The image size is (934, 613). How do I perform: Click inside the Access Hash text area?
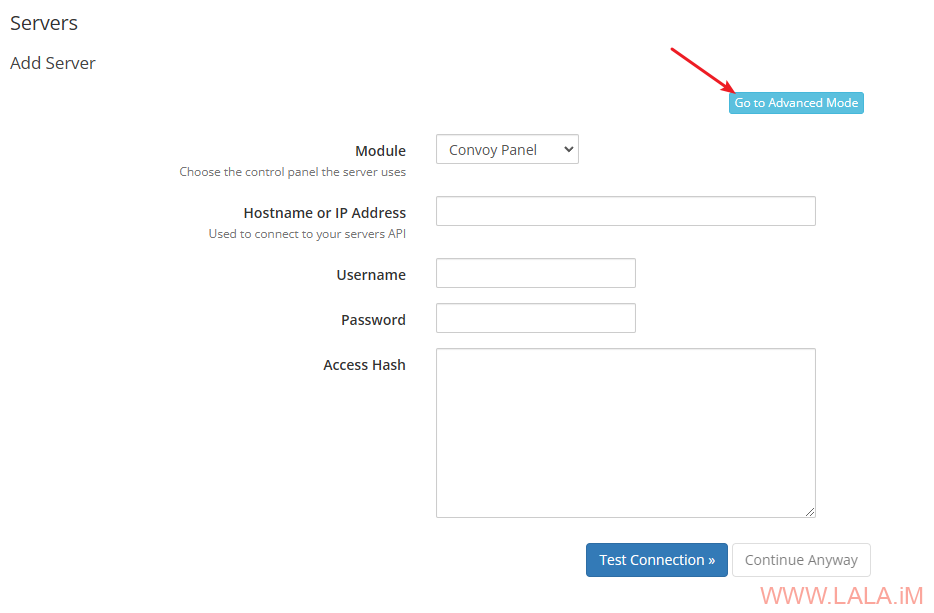pyautogui.click(x=625, y=432)
